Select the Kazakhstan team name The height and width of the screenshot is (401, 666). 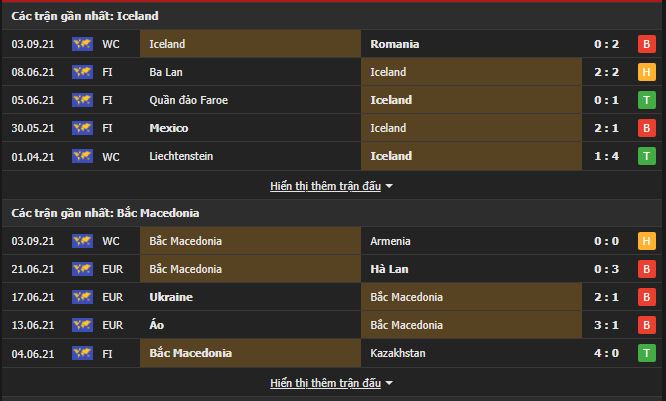pyautogui.click(x=397, y=353)
